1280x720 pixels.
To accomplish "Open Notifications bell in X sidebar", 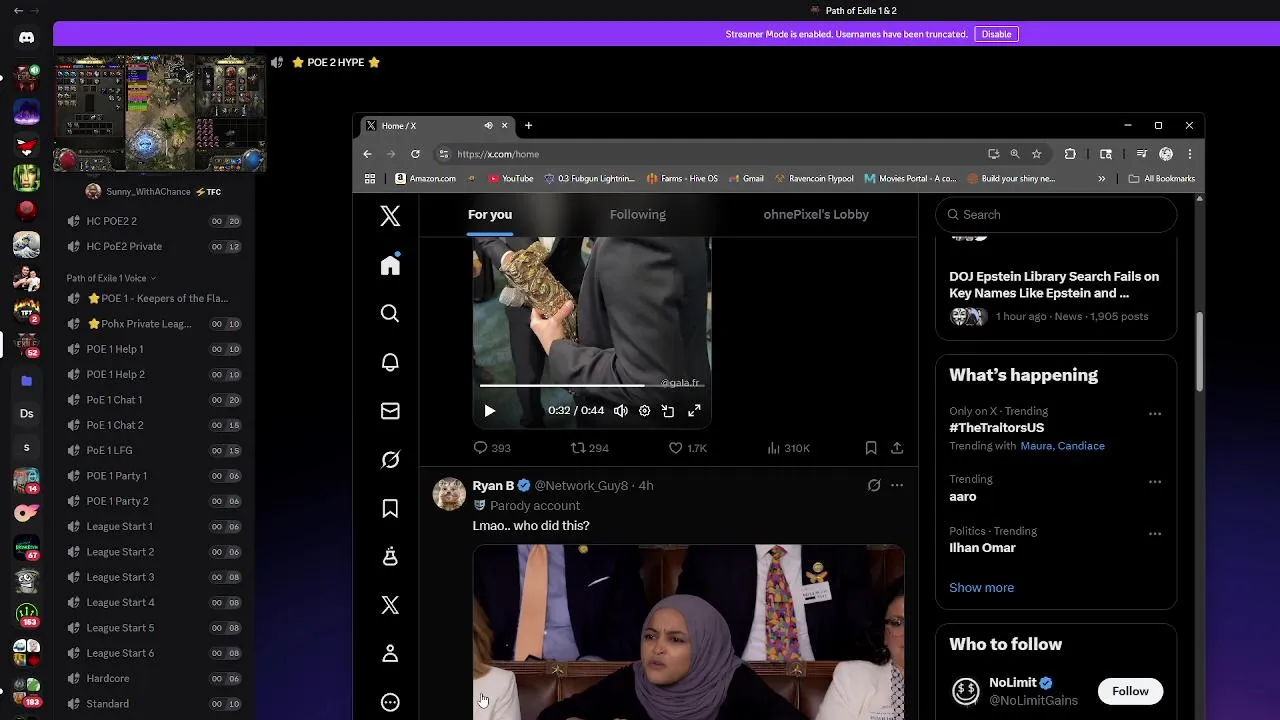I will pyautogui.click(x=390, y=362).
